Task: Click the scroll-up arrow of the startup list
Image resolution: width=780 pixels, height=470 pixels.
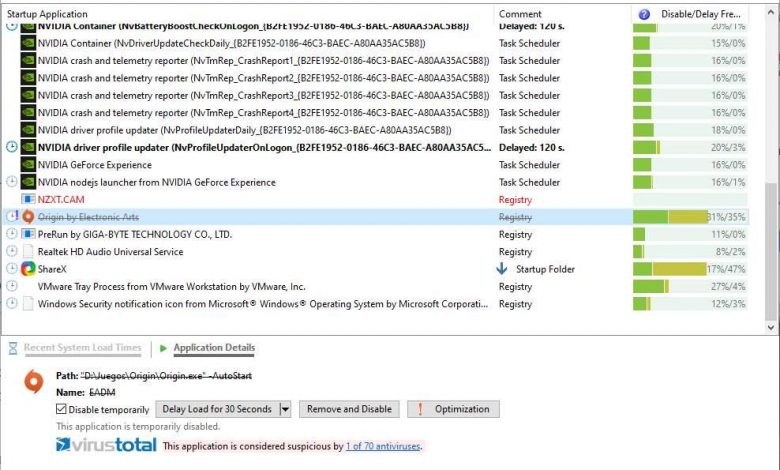Action: coord(771,12)
